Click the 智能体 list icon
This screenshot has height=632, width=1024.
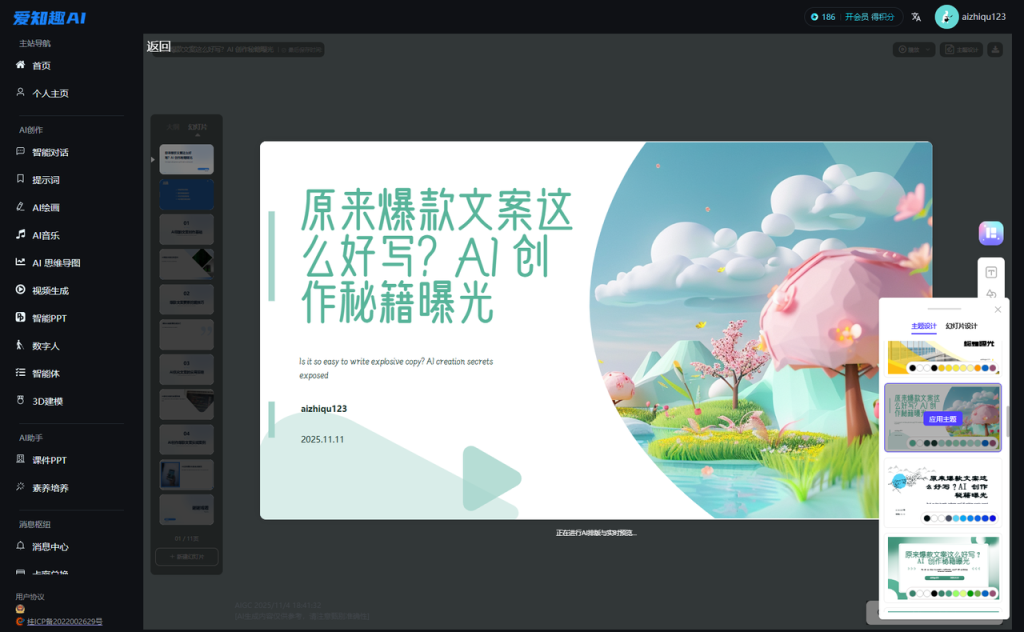coord(20,372)
